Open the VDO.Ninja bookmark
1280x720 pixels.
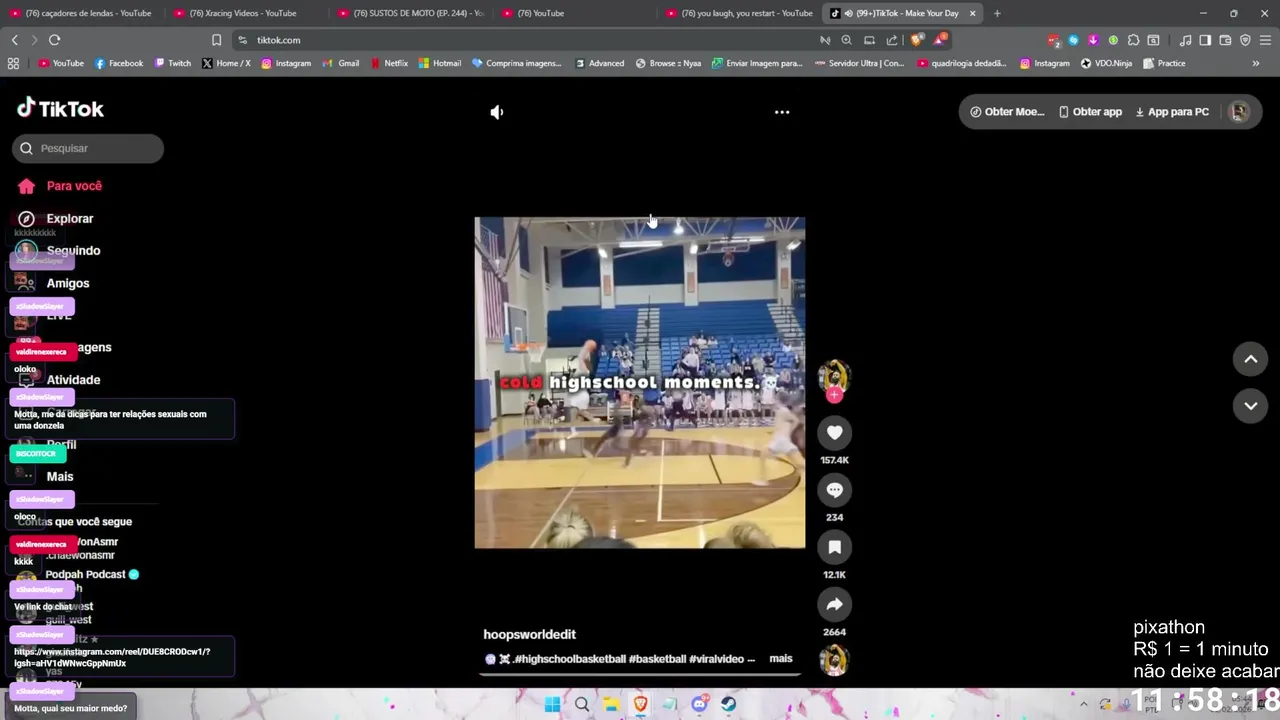[1106, 63]
